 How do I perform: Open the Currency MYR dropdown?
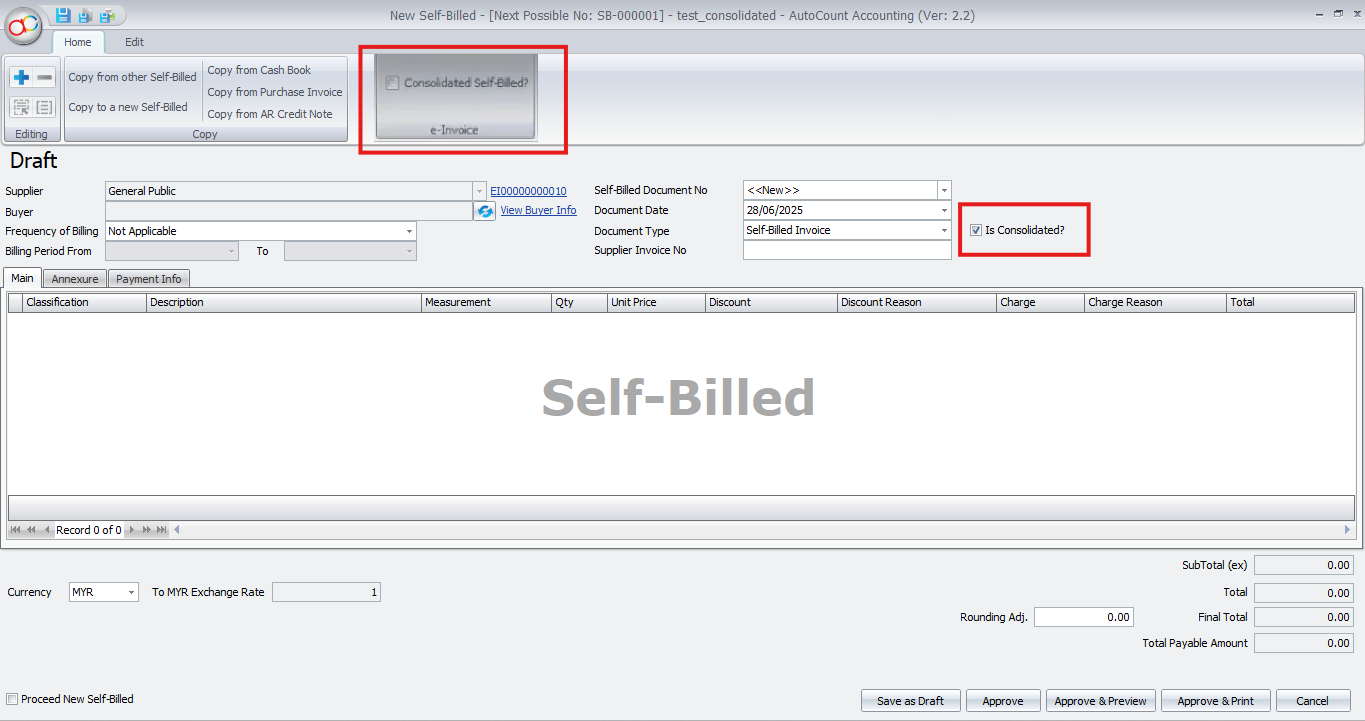[x=132, y=592]
